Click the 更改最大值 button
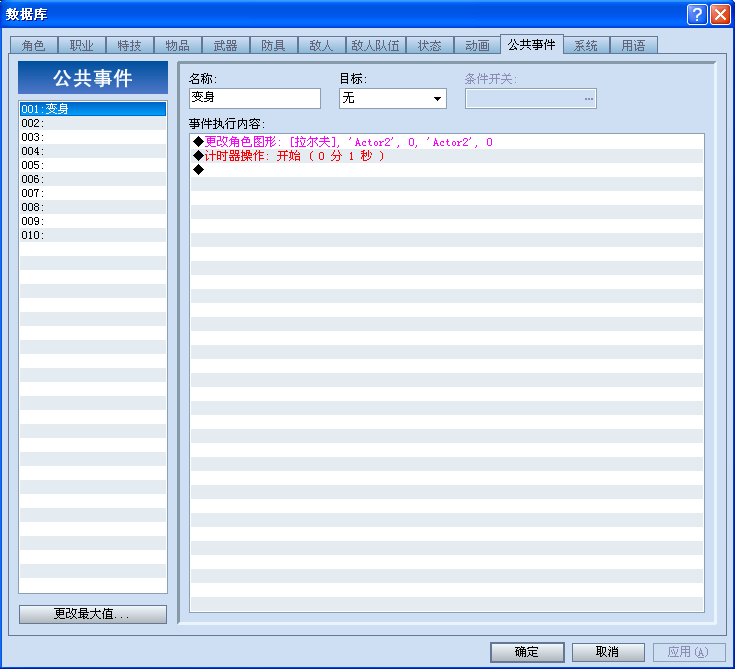The image size is (735, 669). tap(93, 614)
